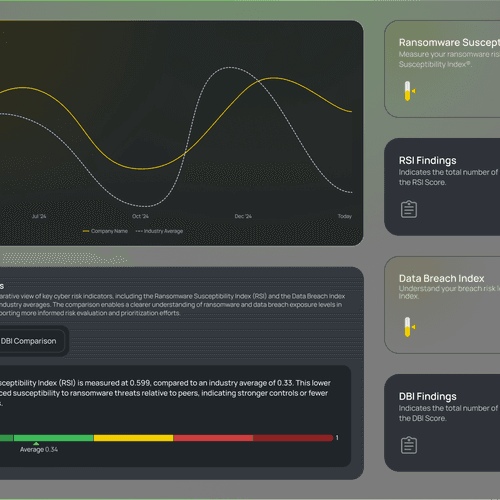Click the yellow company trend line peak
500x500 pixels.
tap(273, 78)
